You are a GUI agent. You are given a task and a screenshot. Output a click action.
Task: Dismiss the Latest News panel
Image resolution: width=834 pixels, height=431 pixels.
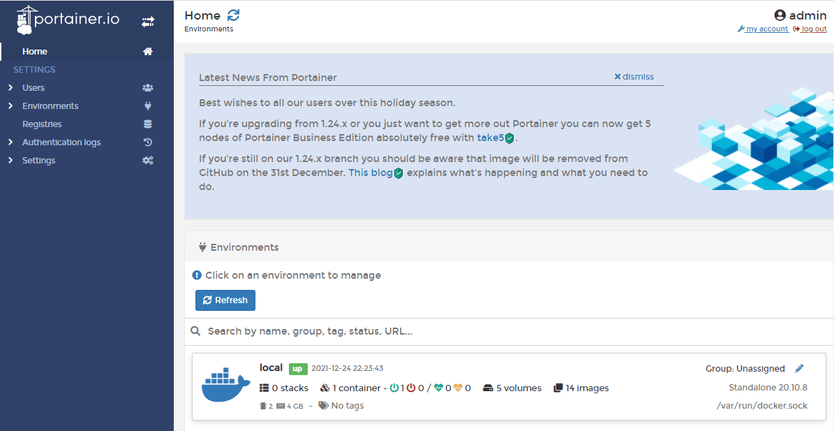(634, 77)
